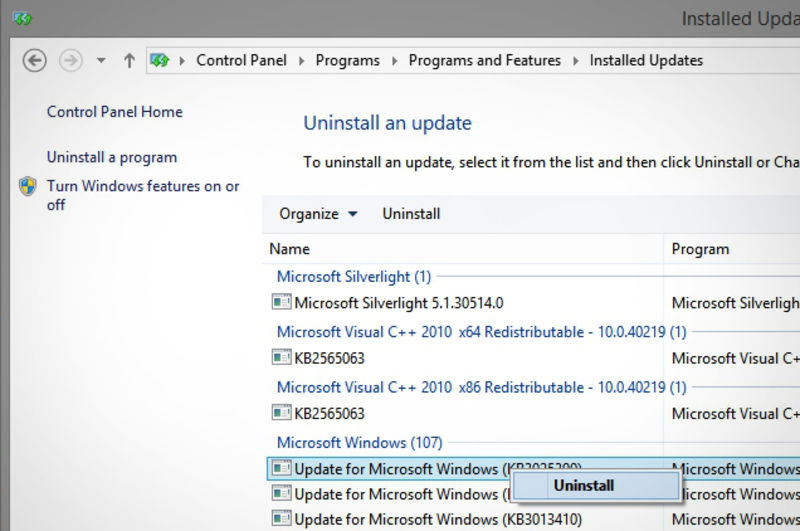Click the Back navigation arrow

point(35,61)
